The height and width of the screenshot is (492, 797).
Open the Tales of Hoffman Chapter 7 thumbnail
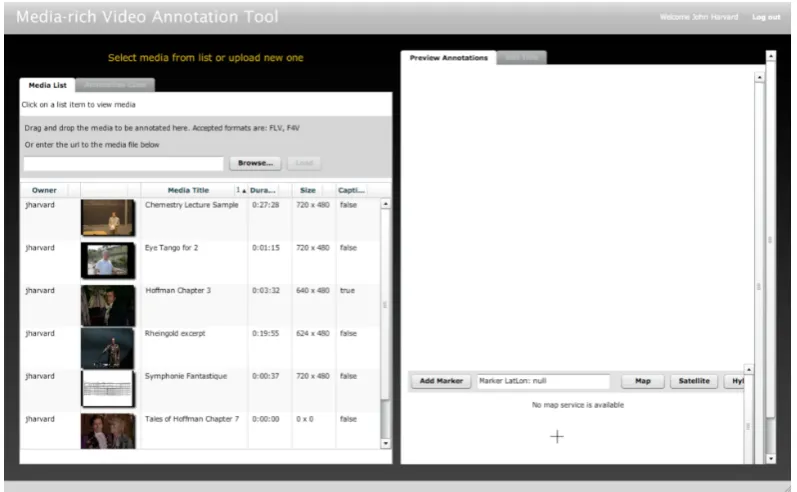point(108,431)
